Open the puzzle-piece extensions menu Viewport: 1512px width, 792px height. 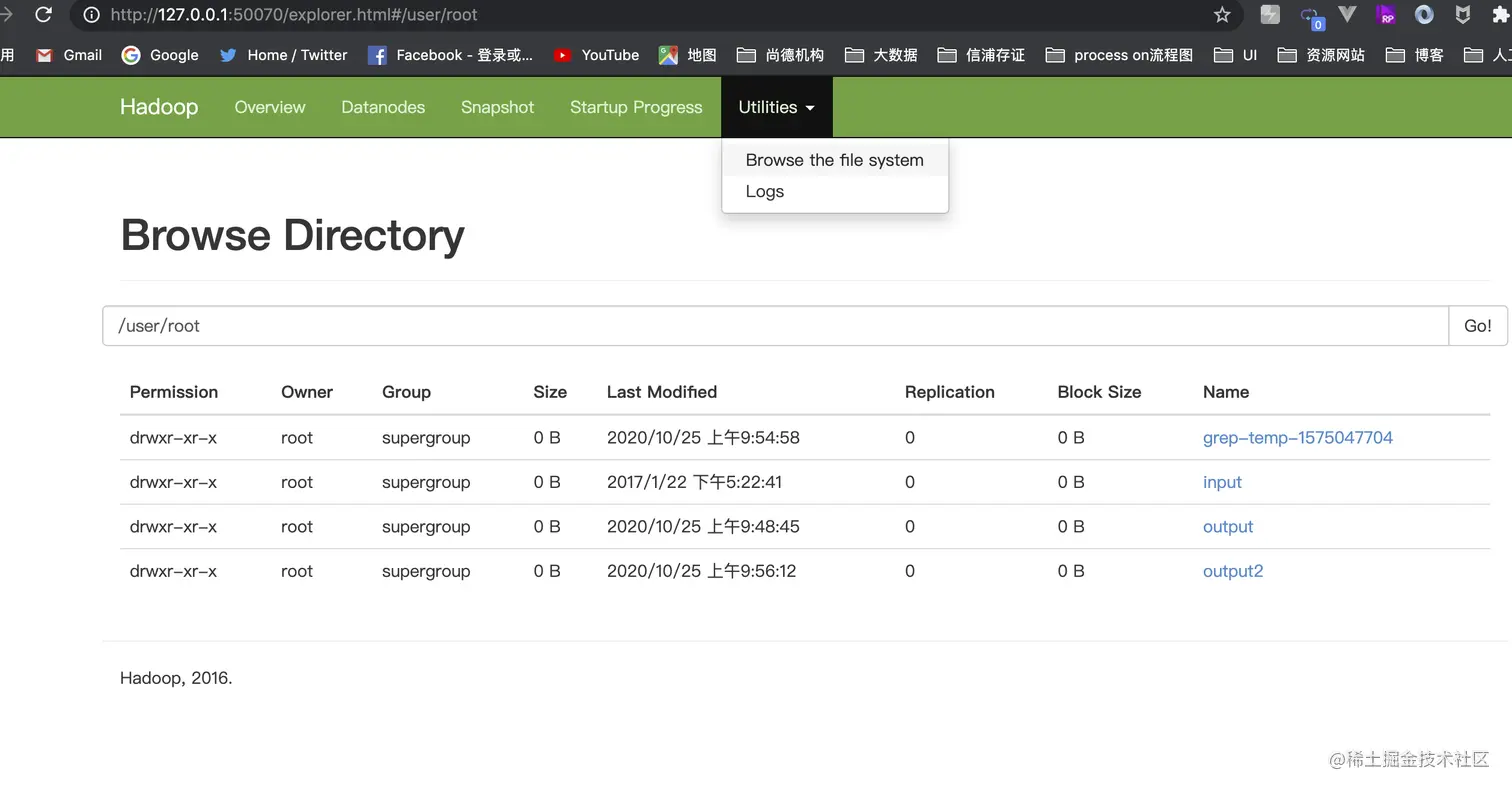[1501, 15]
